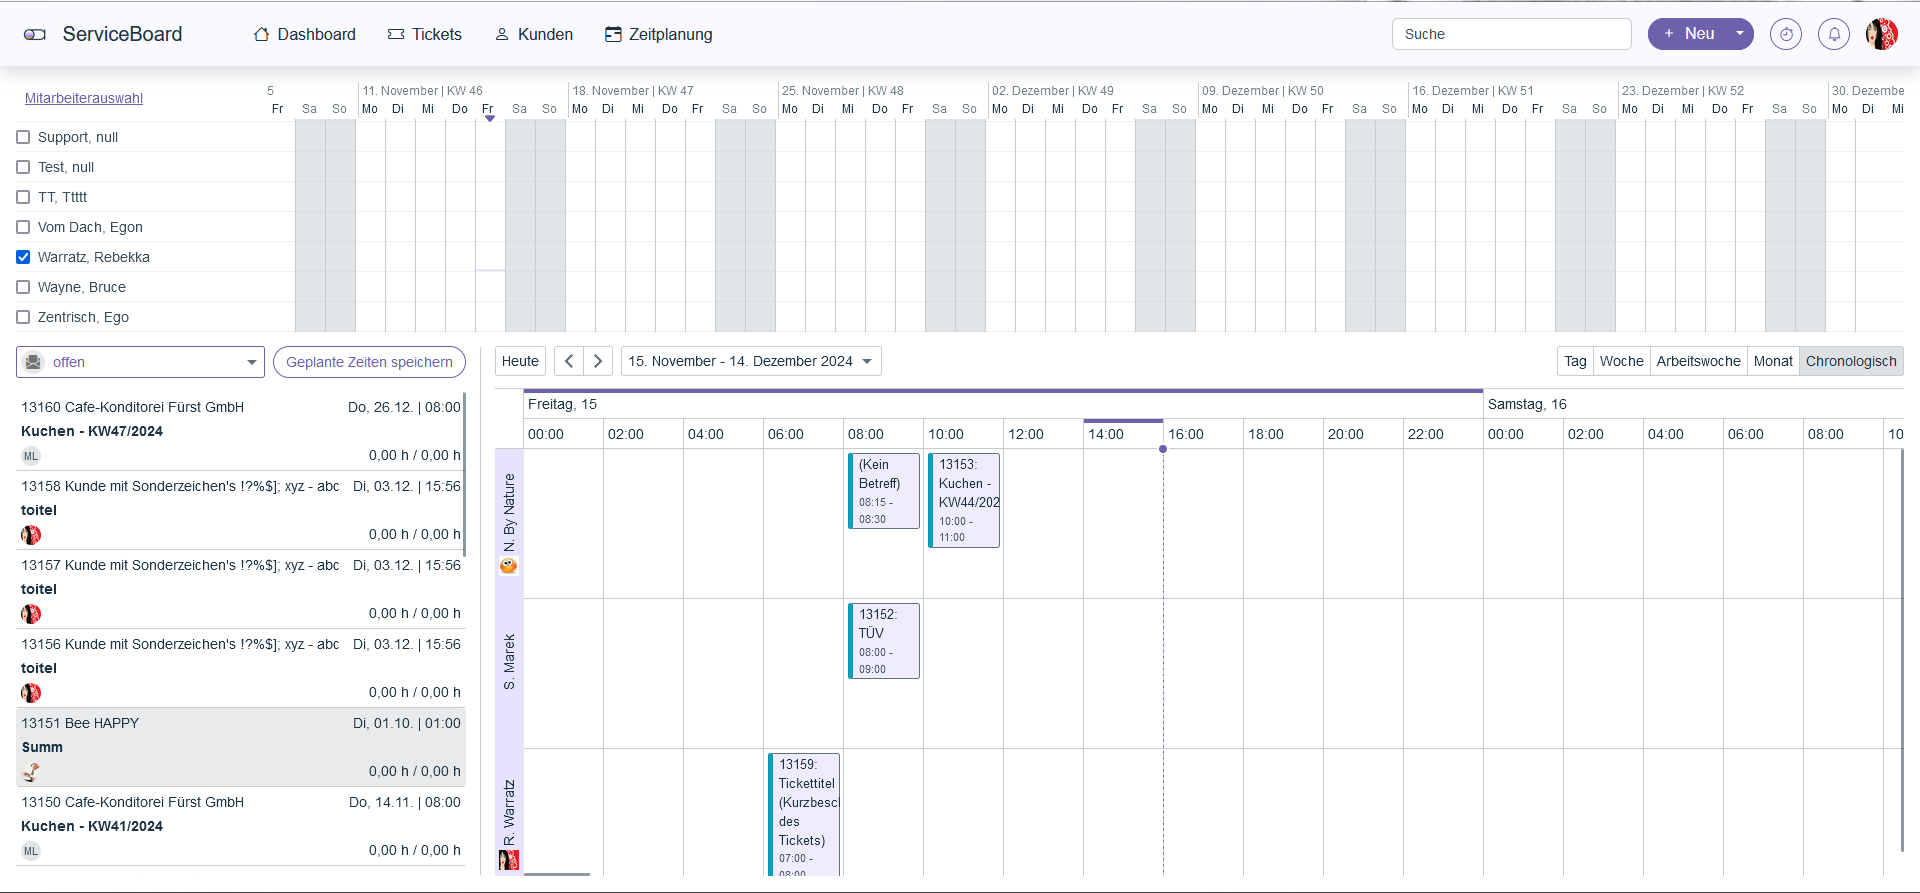Screen dimensions: 1920x893
Task: Uncheck Warratz, Rebekka employee checkbox
Action: [23, 257]
